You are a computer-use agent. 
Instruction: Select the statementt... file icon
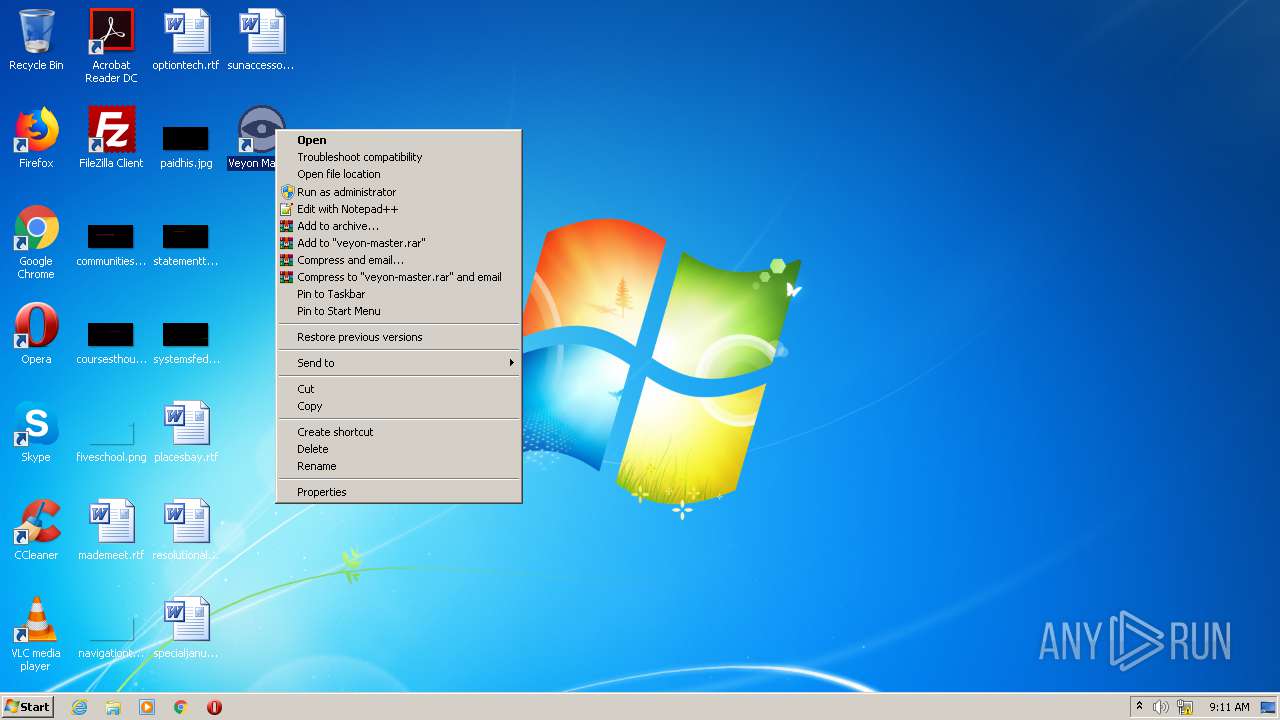186,245
